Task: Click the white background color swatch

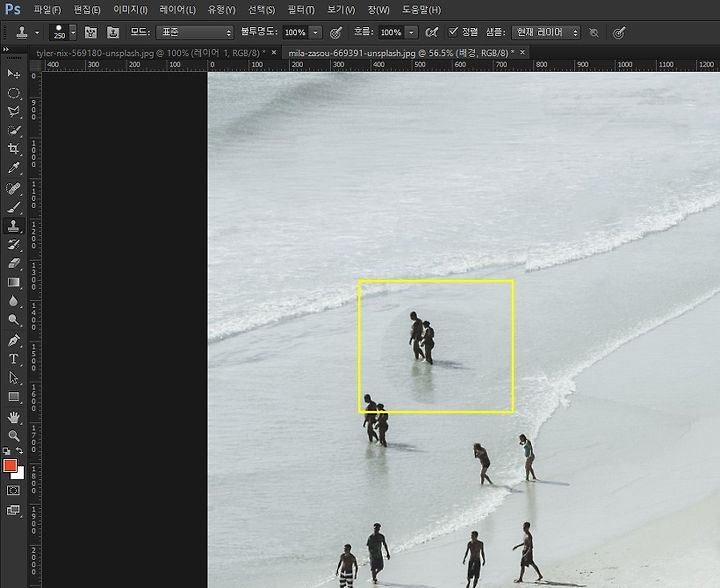Action: [20, 475]
